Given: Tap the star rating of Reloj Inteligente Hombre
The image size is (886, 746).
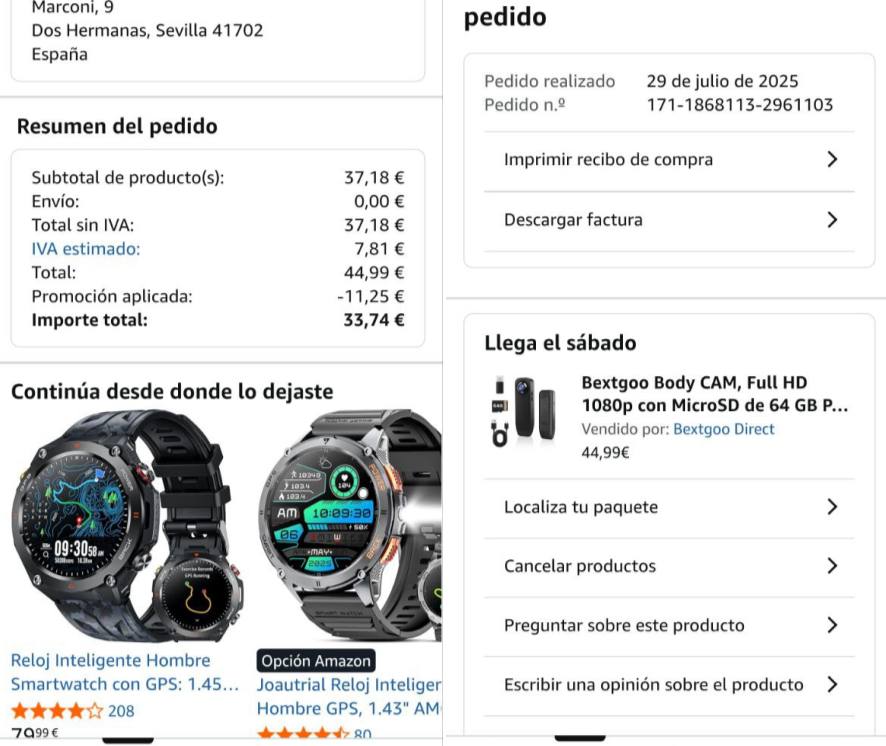Looking at the screenshot, I should (57, 710).
